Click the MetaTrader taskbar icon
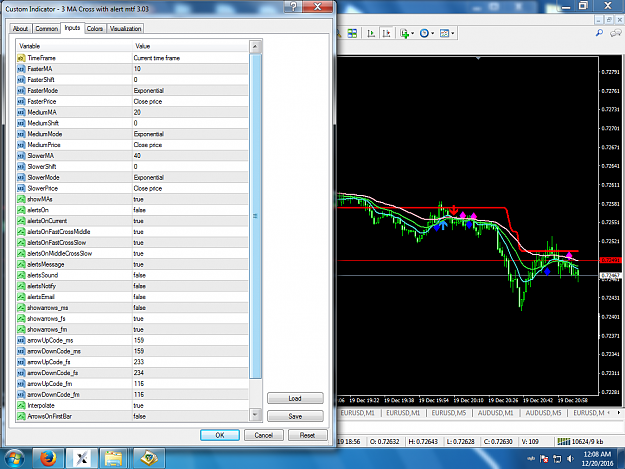This screenshot has width=625, height=469. point(149,458)
